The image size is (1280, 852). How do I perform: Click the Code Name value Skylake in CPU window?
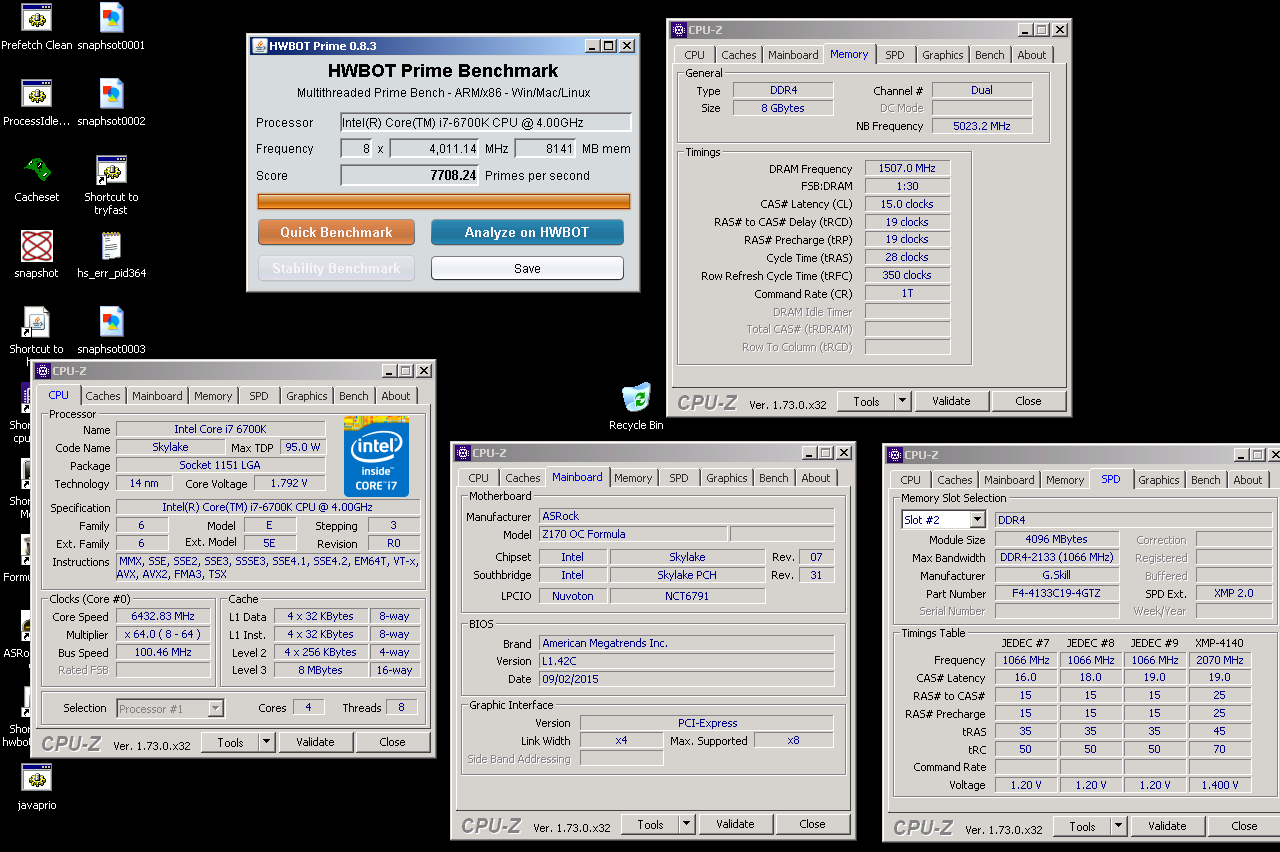(x=170, y=448)
